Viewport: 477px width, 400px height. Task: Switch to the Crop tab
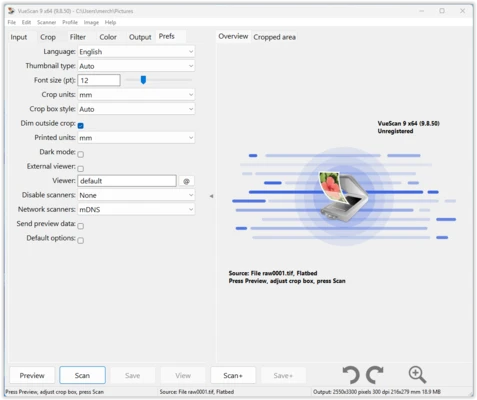coord(48,37)
